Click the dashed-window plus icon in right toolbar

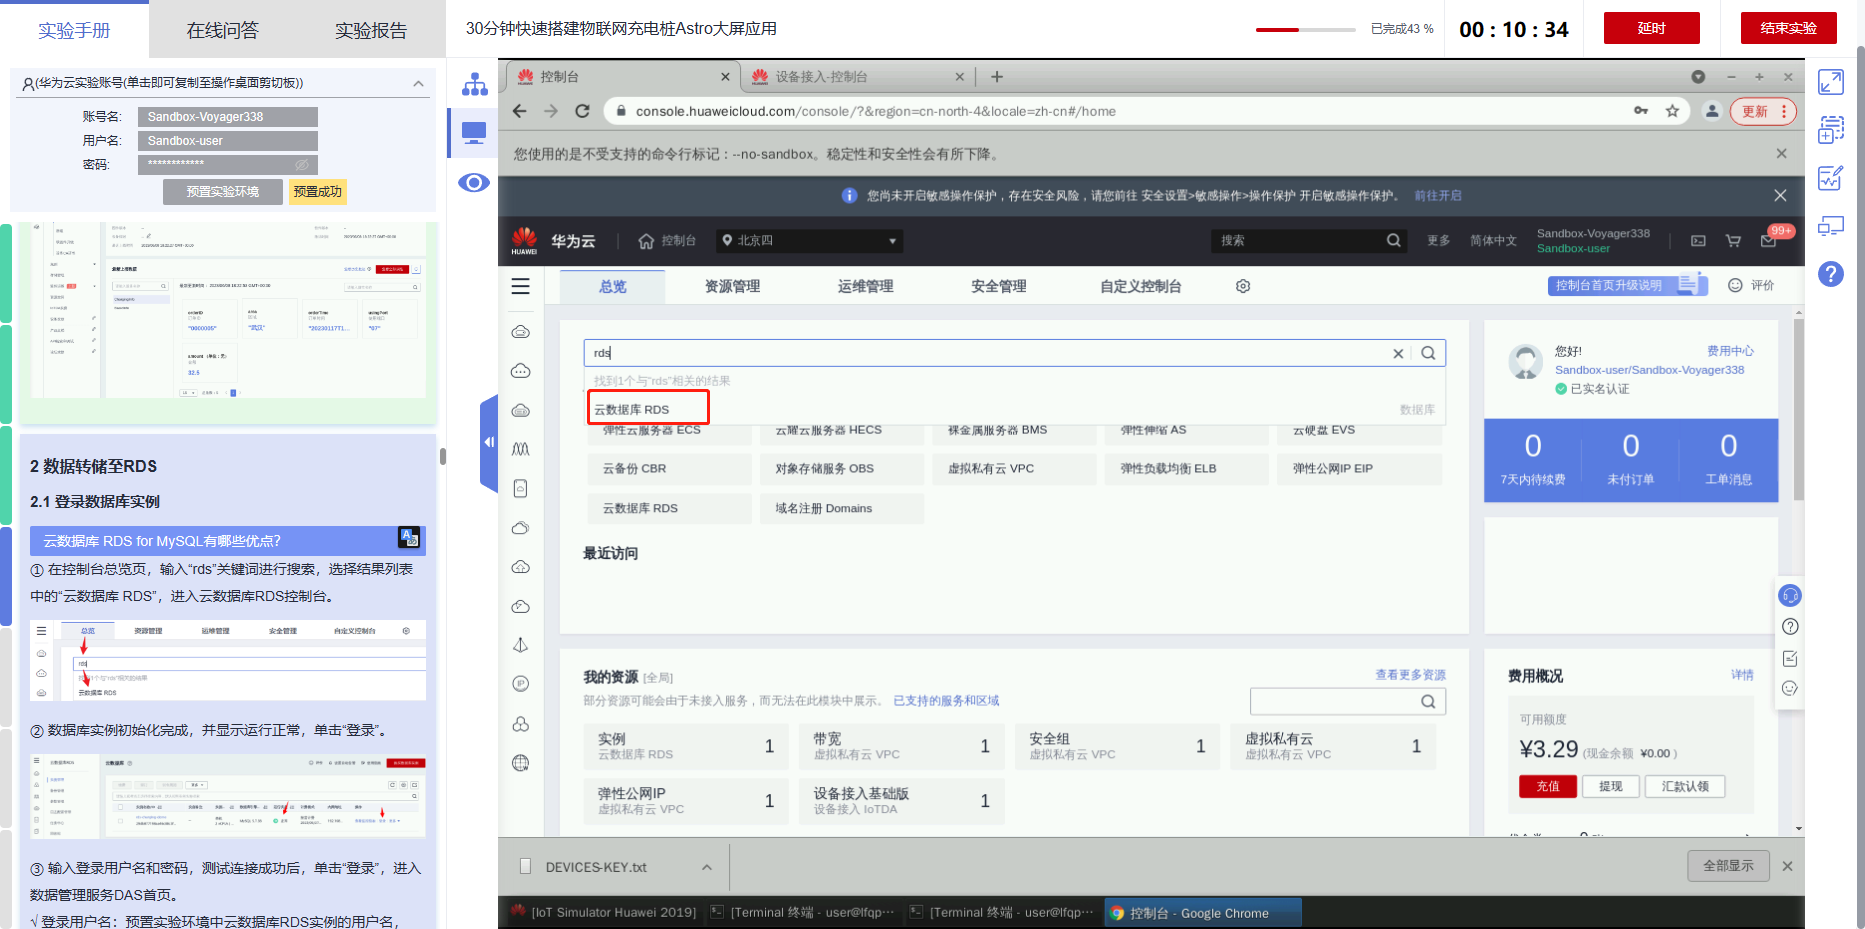tap(1831, 129)
